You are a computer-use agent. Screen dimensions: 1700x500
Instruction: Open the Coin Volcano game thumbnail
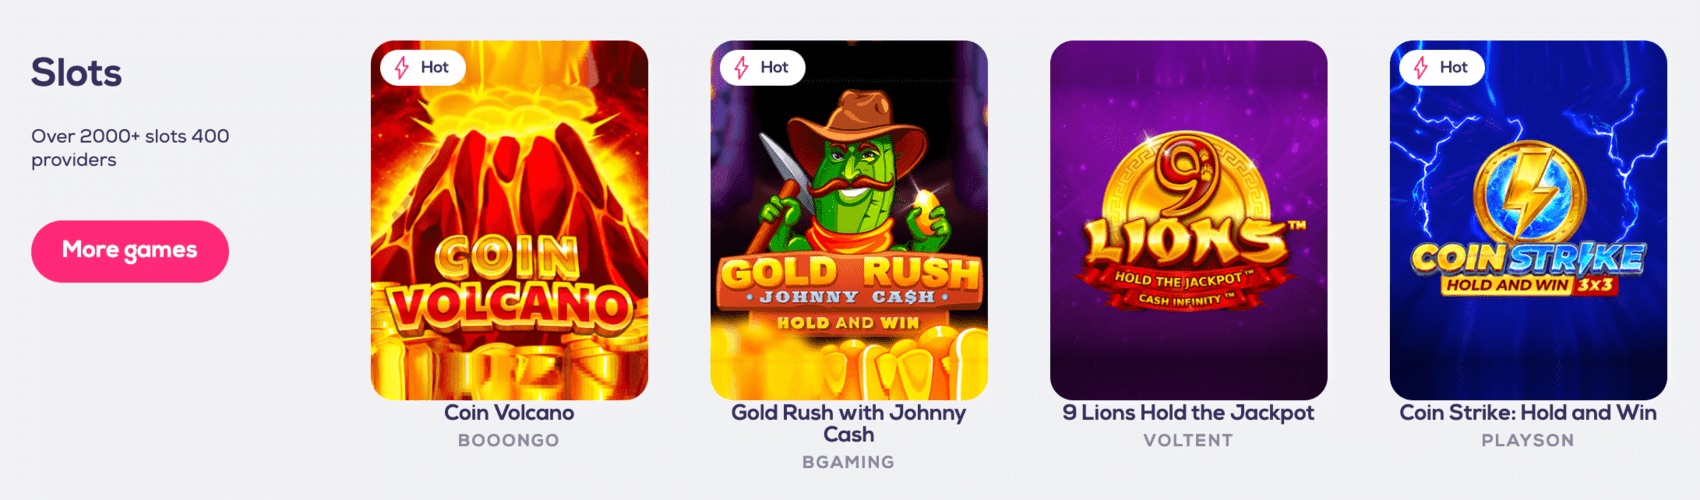click(509, 220)
